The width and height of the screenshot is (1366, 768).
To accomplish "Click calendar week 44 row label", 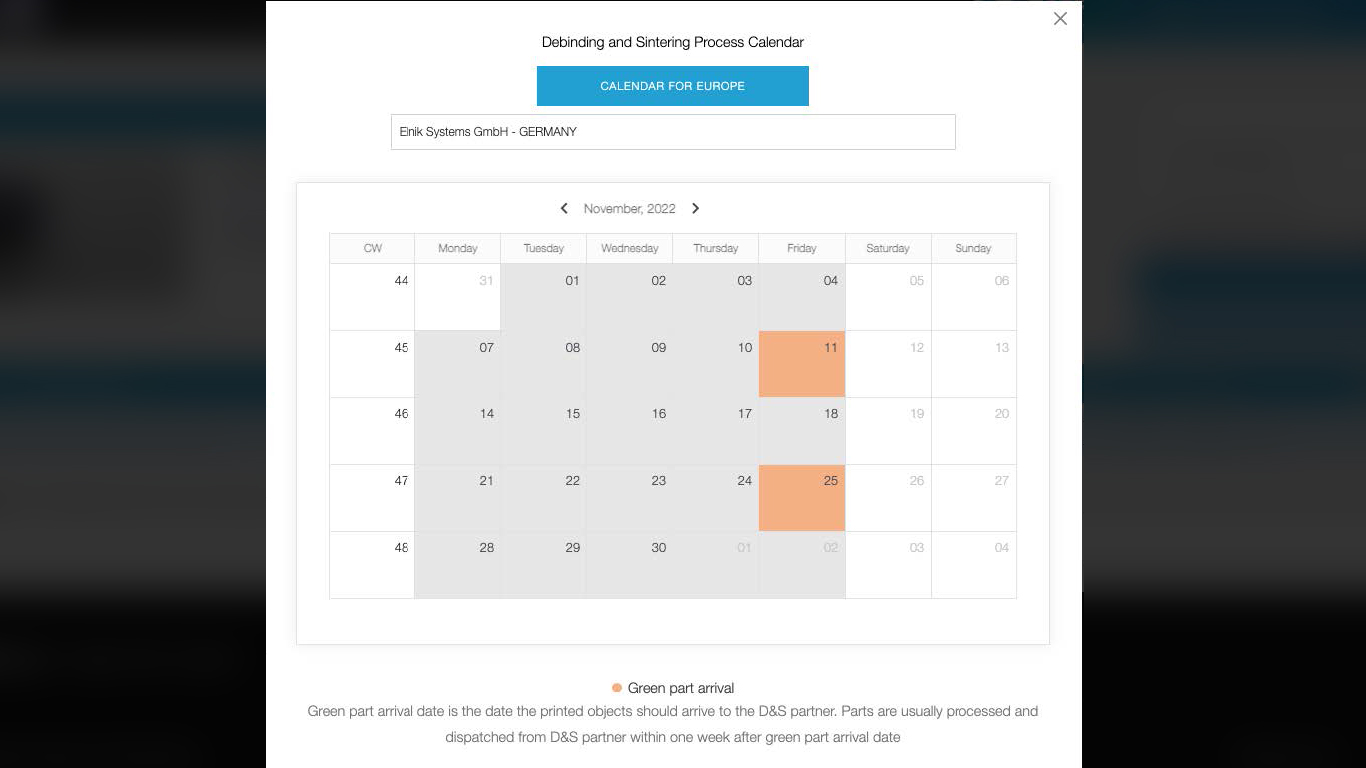I will [x=372, y=297].
